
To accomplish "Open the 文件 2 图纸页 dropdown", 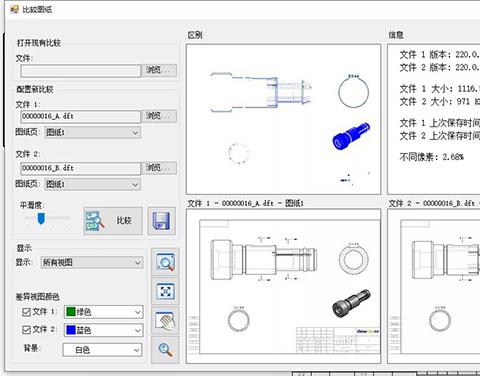I will [93, 184].
